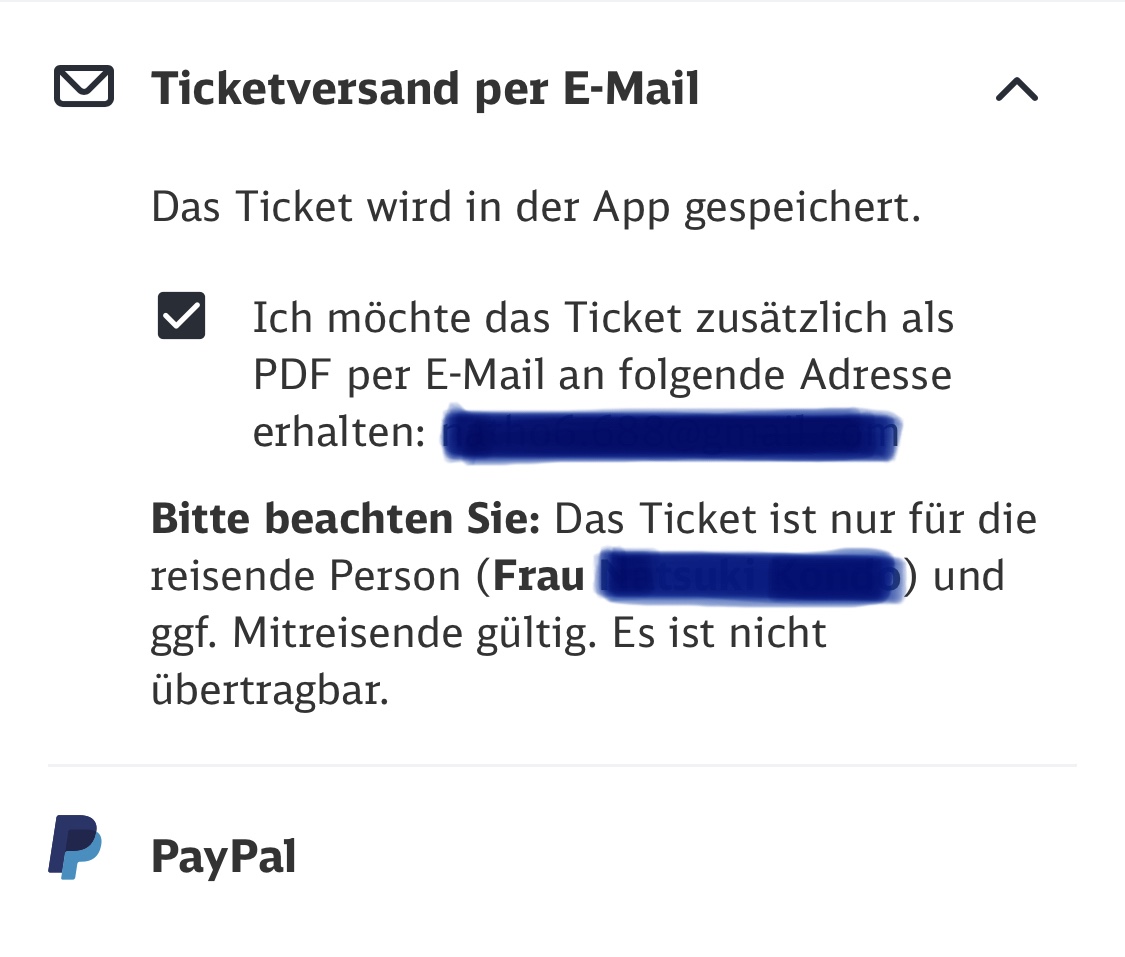The width and height of the screenshot is (1125, 957).
Task: Click the bold 'Frau' text
Action: click(x=539, y=576)
